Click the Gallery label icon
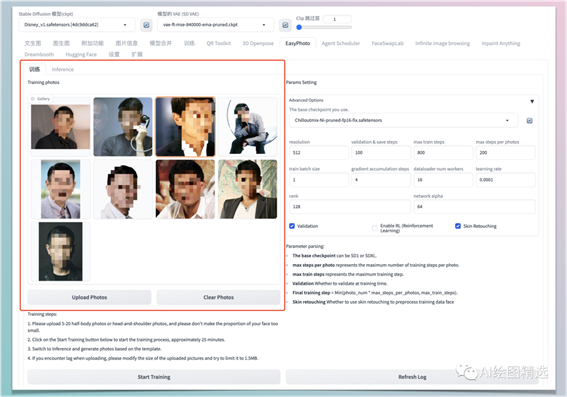This screenshot has width=567, height=397. 33,99
